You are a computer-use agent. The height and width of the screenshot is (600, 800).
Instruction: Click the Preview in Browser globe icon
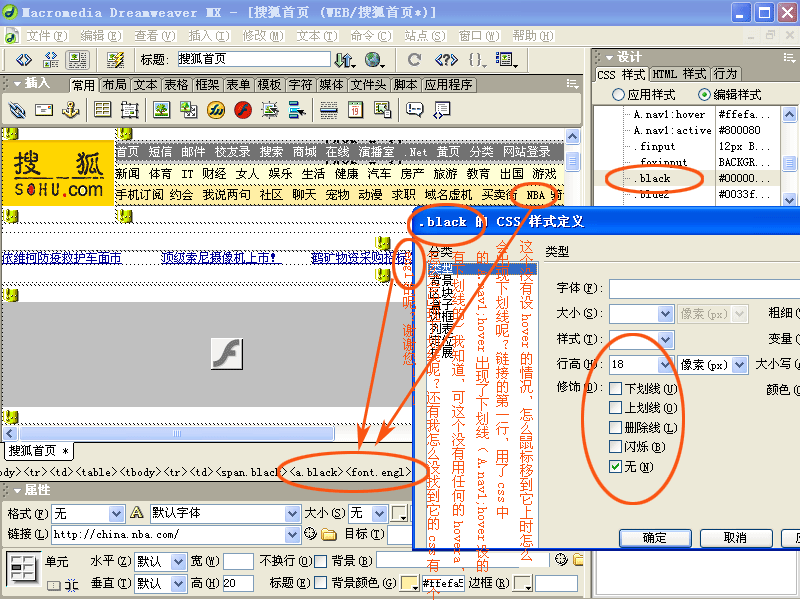(375, 60)
